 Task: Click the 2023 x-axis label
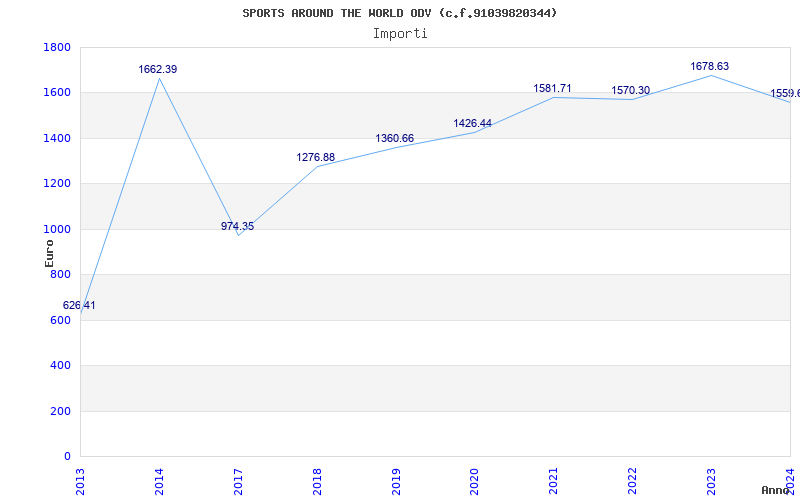coord(711,482)
